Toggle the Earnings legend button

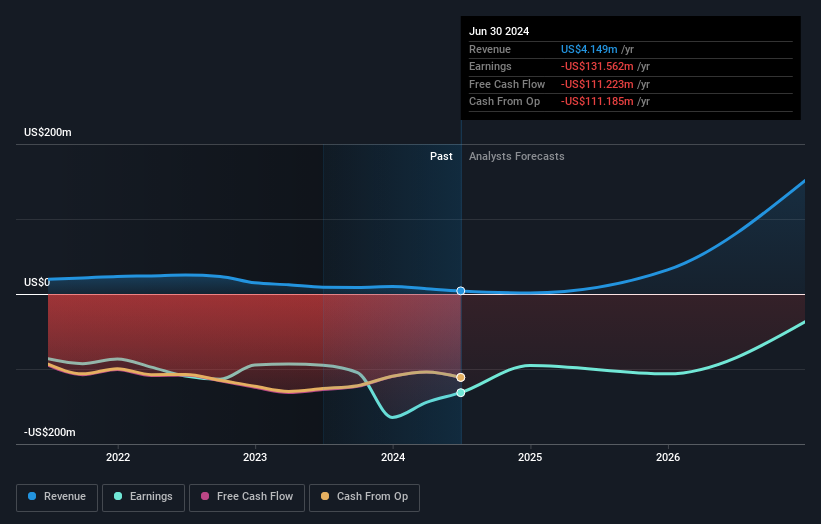[x=143, y=497]
